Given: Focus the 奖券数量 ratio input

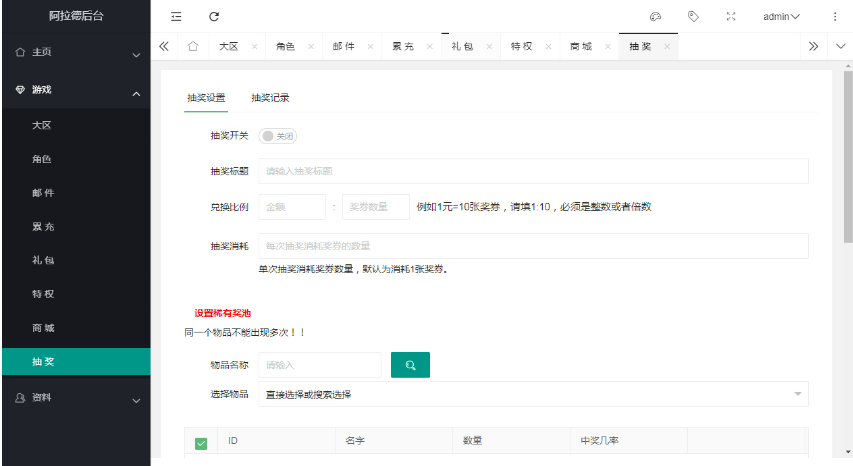Looking at the screenshot, I should click(x=375, y=207).
